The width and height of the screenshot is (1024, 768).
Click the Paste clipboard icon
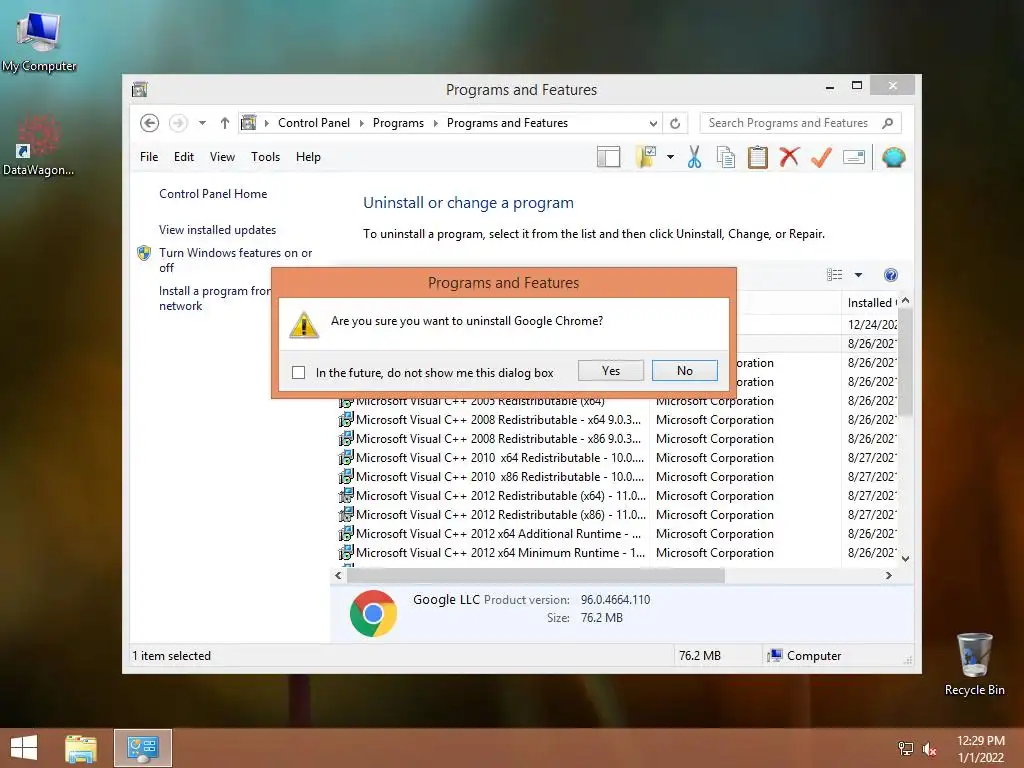[758, 157]
